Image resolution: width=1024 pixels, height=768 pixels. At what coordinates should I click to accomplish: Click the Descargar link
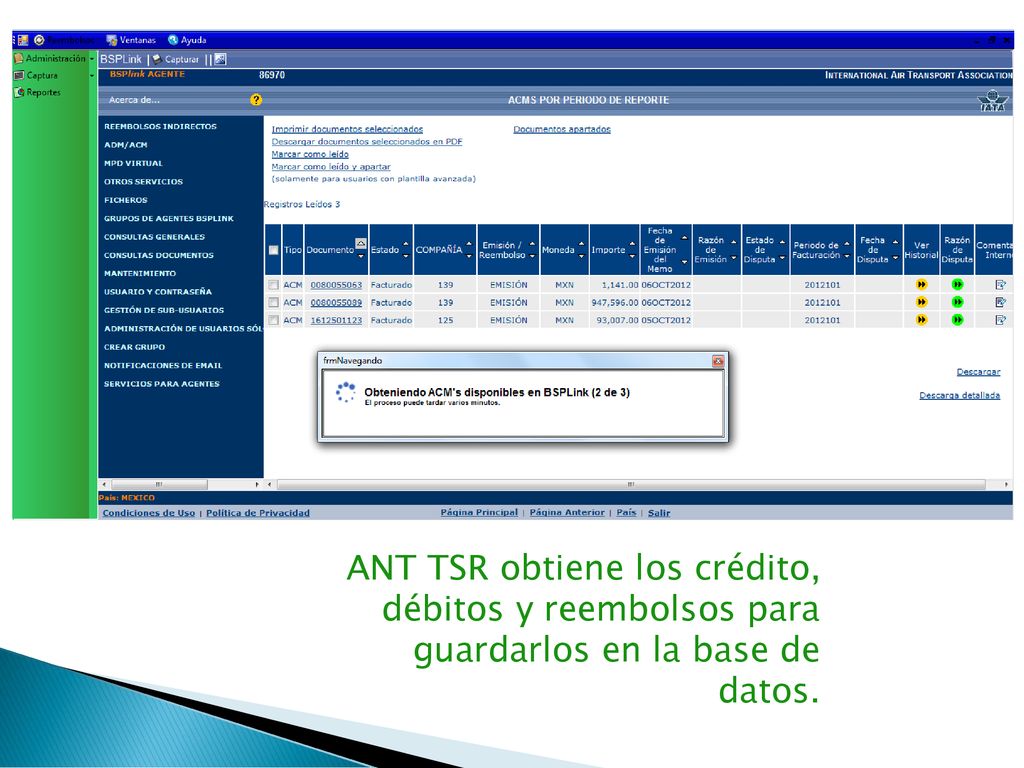click(x=978, y=372)
